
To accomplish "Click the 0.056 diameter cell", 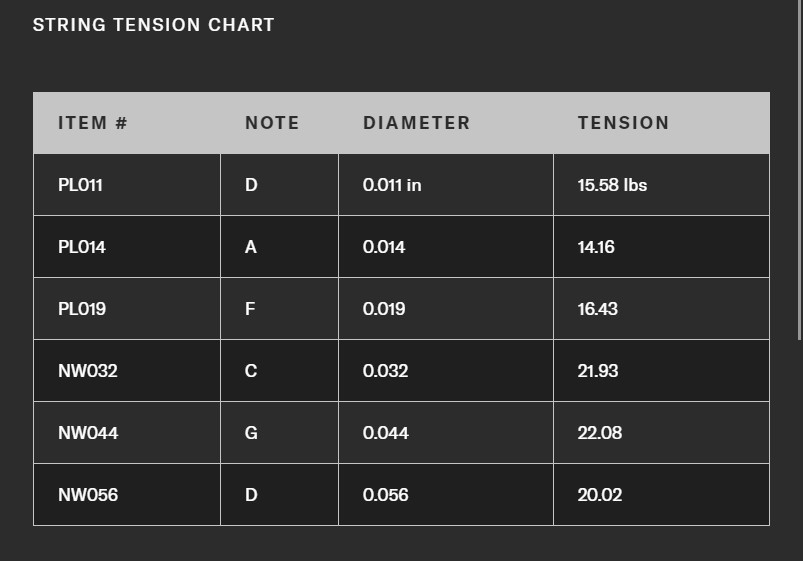I will tap(385, 495).
